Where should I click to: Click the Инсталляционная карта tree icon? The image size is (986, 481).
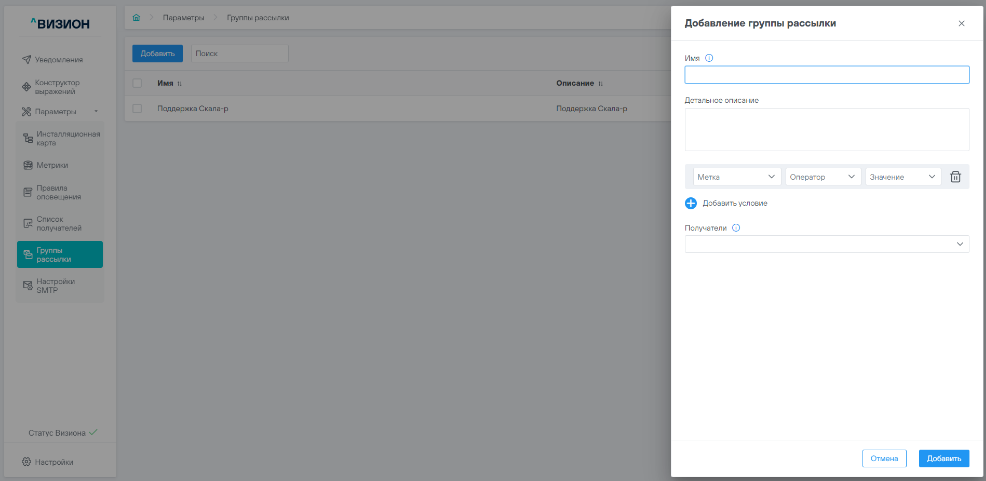point(28,138)
